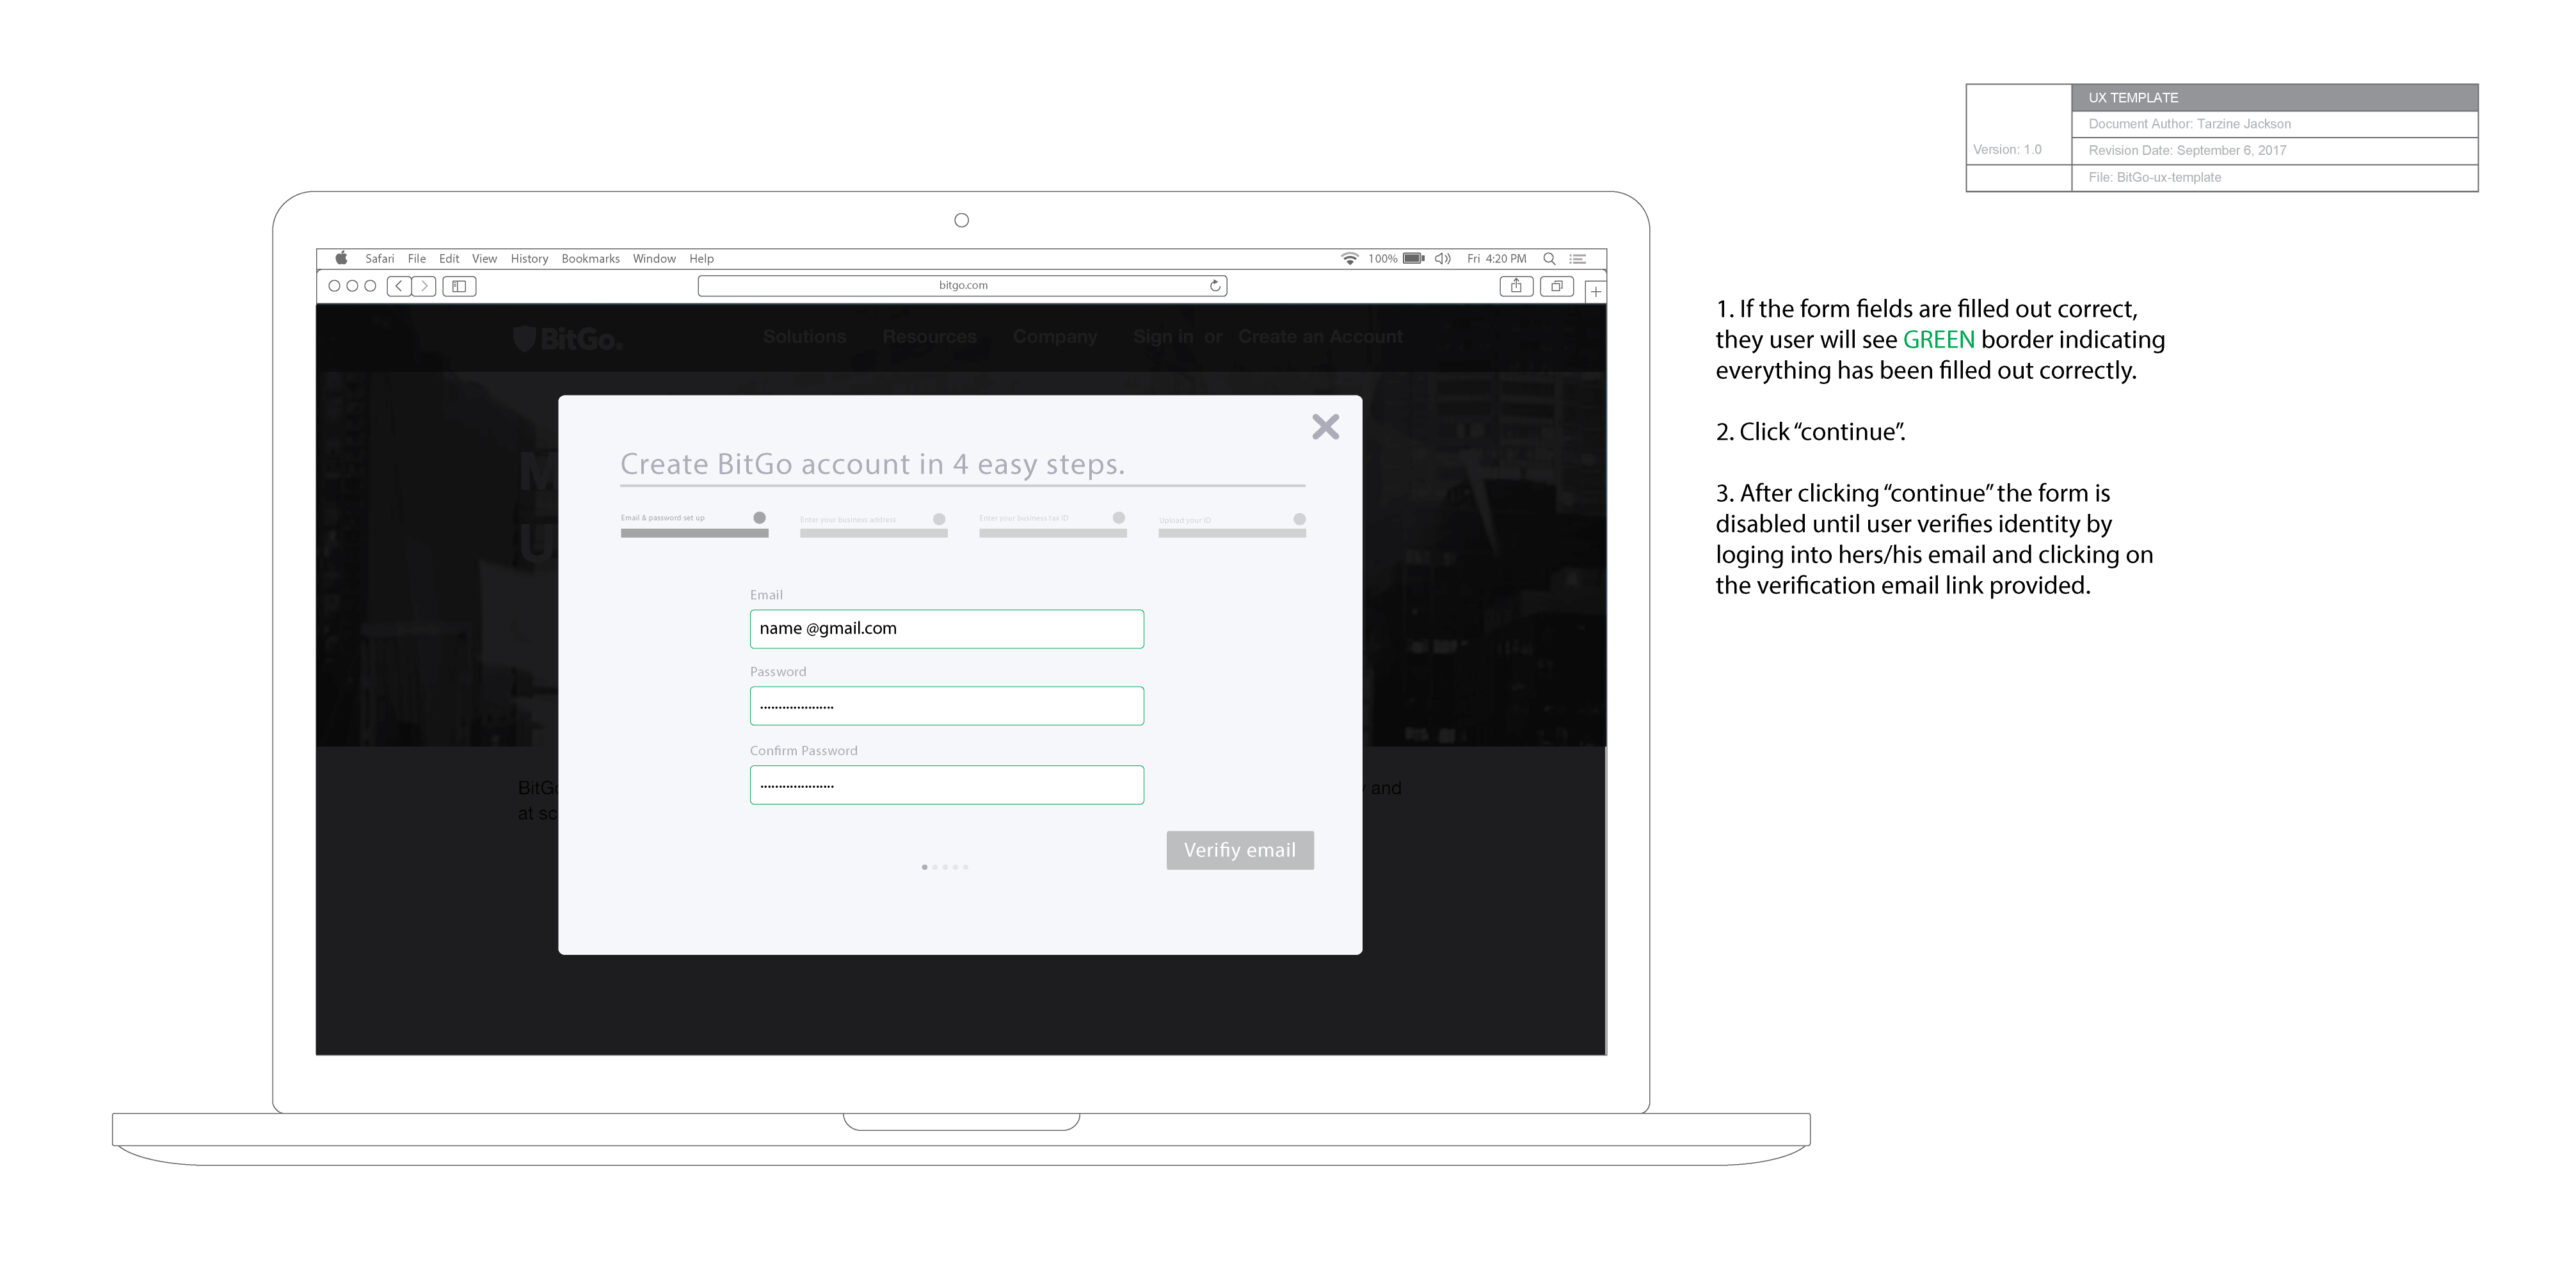Click the Create an Account link
This screenshot has width=2560, height=1280.
point(1320,337)
